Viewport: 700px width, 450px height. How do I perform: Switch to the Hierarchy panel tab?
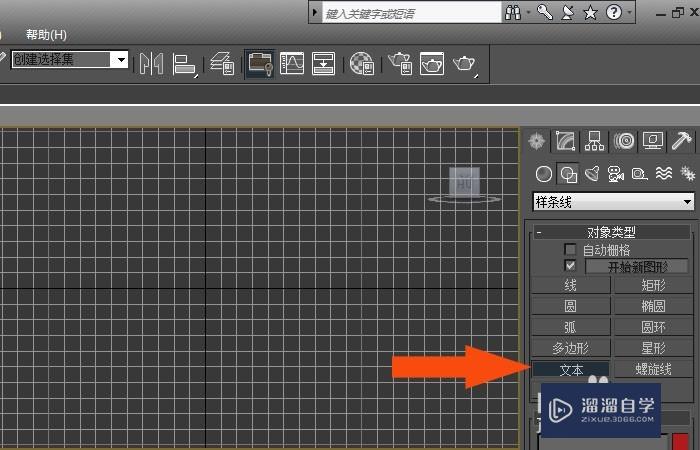click(x=594, y=141)
